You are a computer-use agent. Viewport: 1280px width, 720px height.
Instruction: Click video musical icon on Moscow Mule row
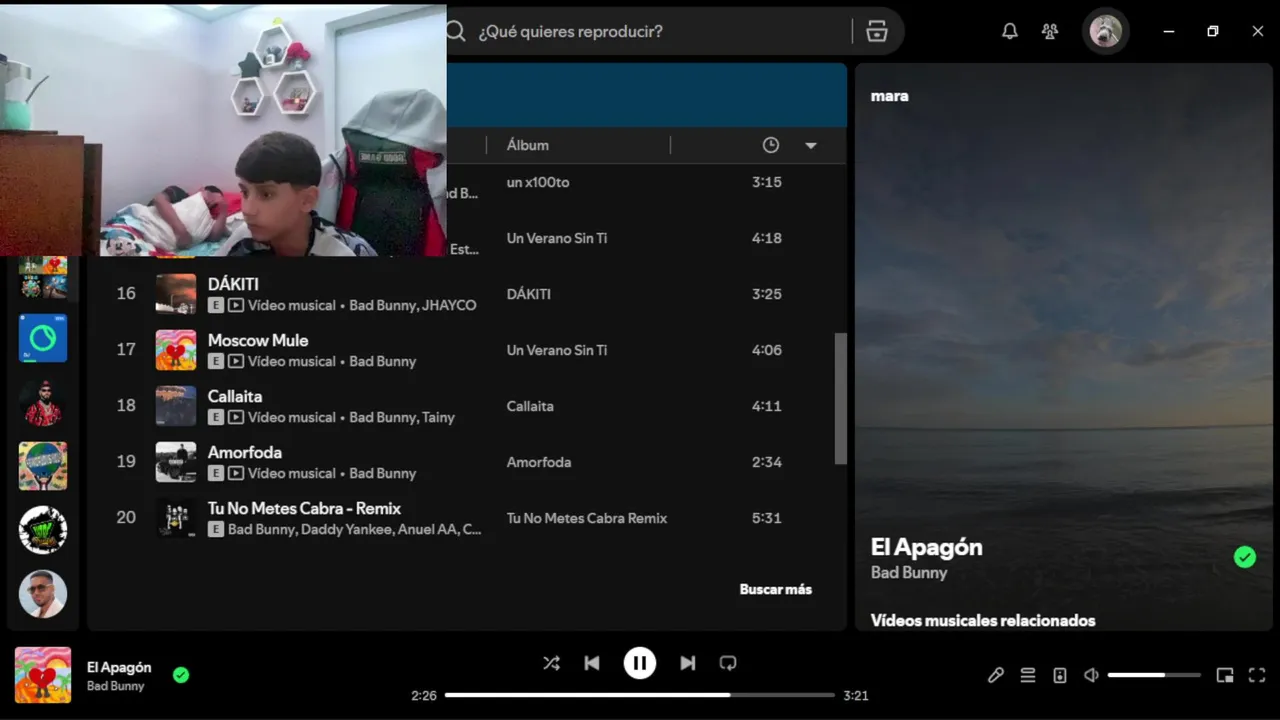[236, 361]
